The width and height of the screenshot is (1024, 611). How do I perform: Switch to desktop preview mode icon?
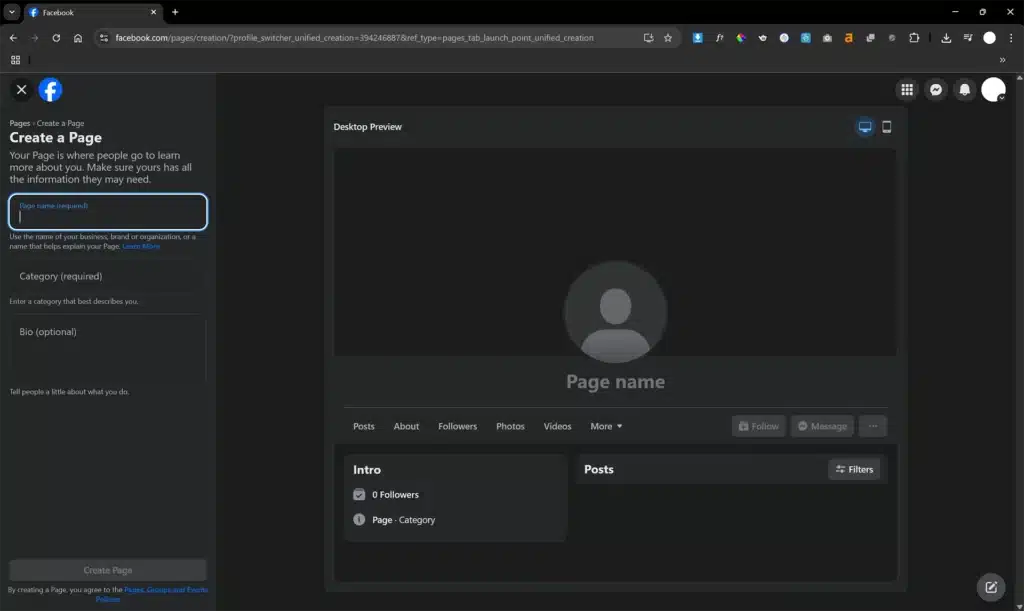coord(865,127)
